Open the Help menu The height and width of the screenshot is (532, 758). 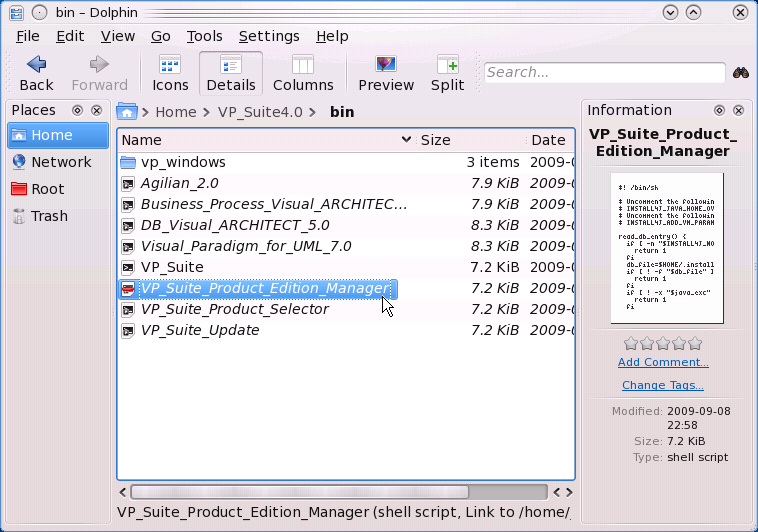click(x=333, y=36)
